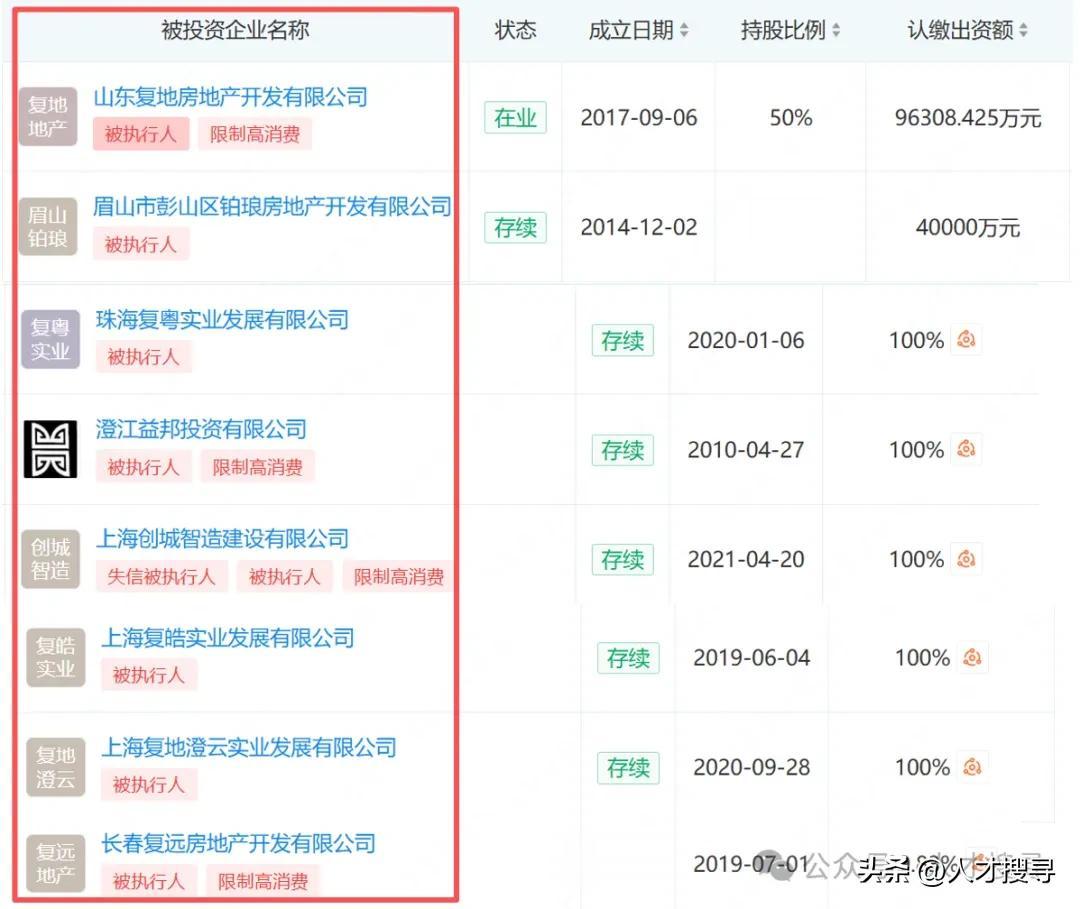Click 被执行人 tag under 眉山市彭山区铂琅
Screen dimensions: 1080x909
coord(141,244)
